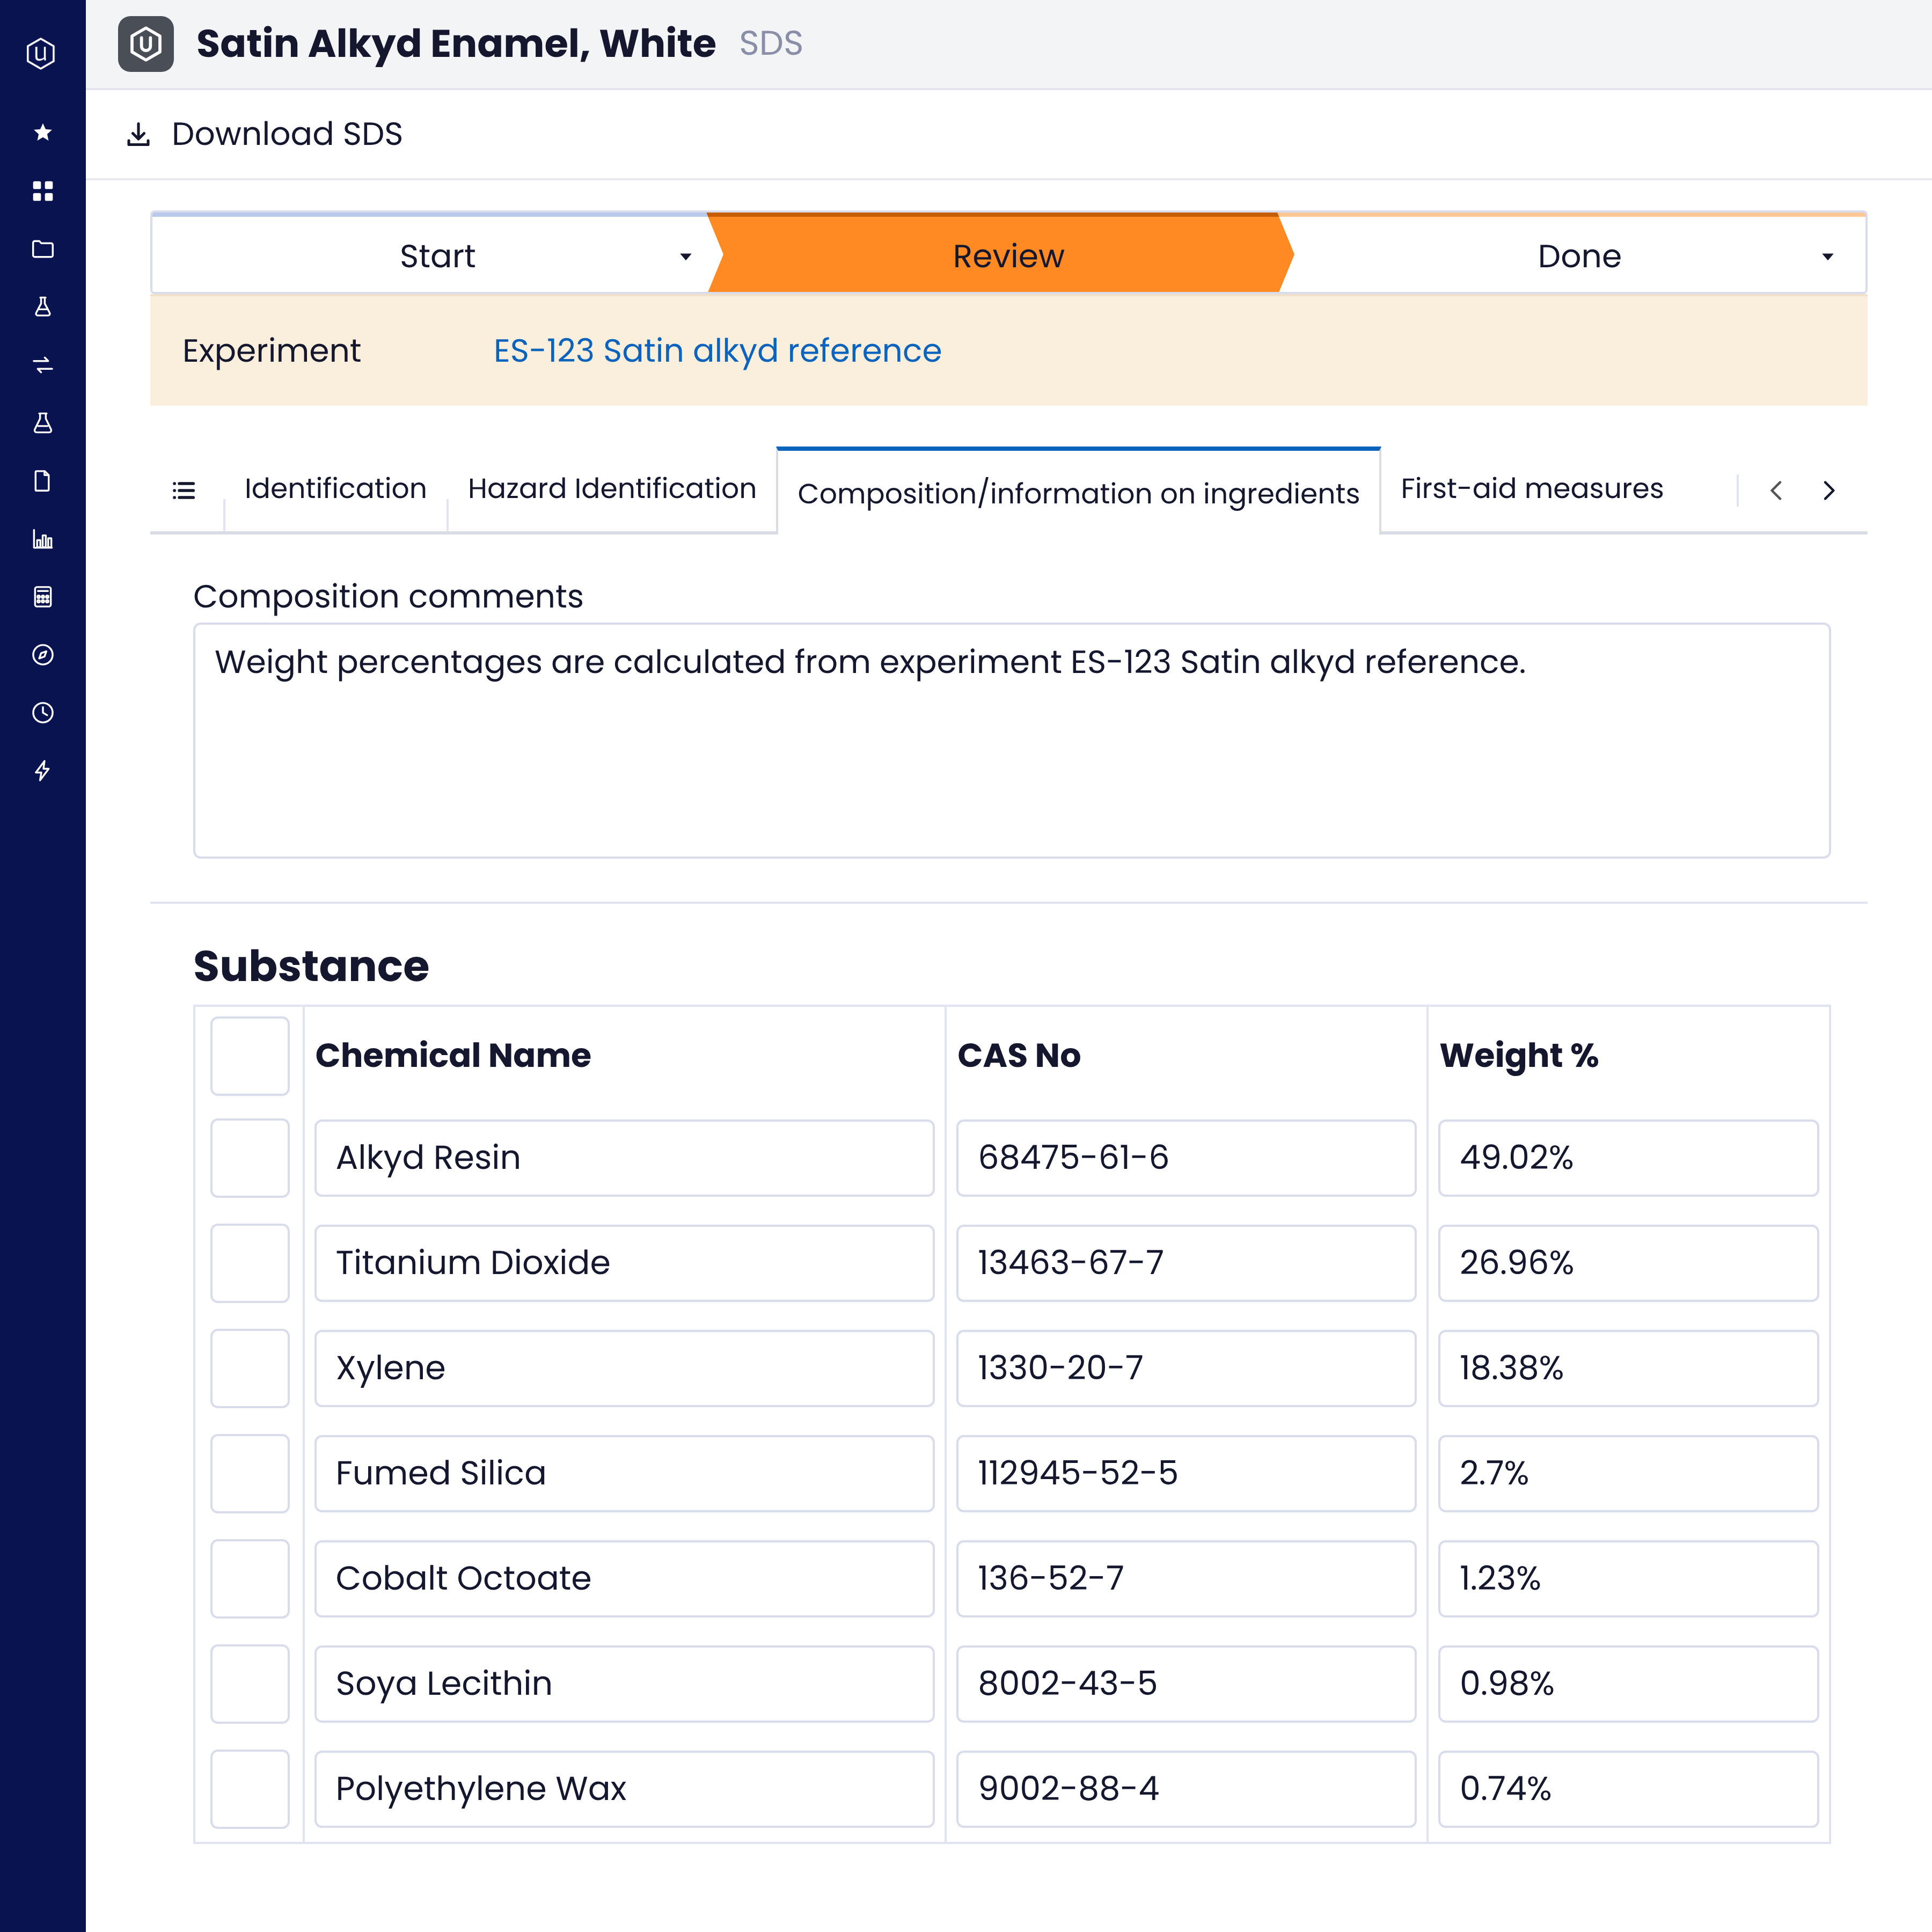Open the clock history icon in sidebar

click(x=42, y=713)
